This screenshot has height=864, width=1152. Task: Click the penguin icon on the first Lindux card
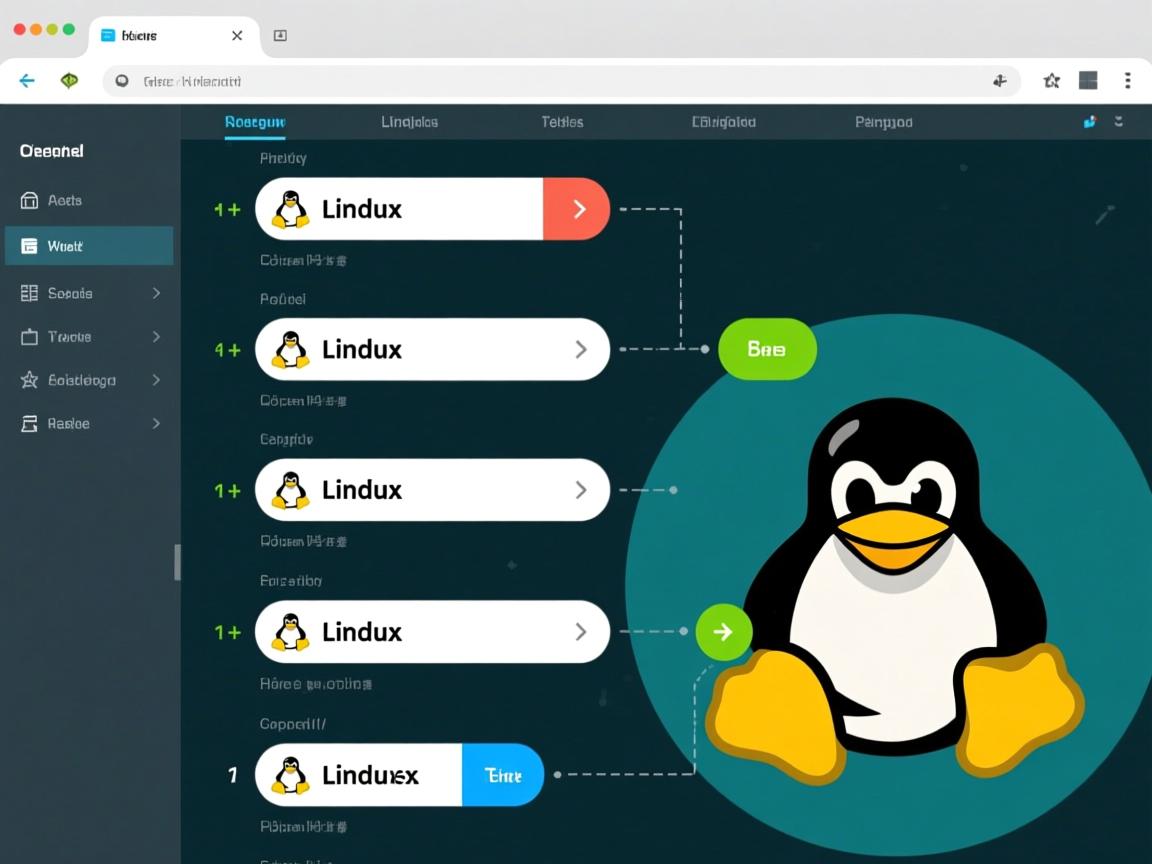pyautogui.click(x=291, y=208)
